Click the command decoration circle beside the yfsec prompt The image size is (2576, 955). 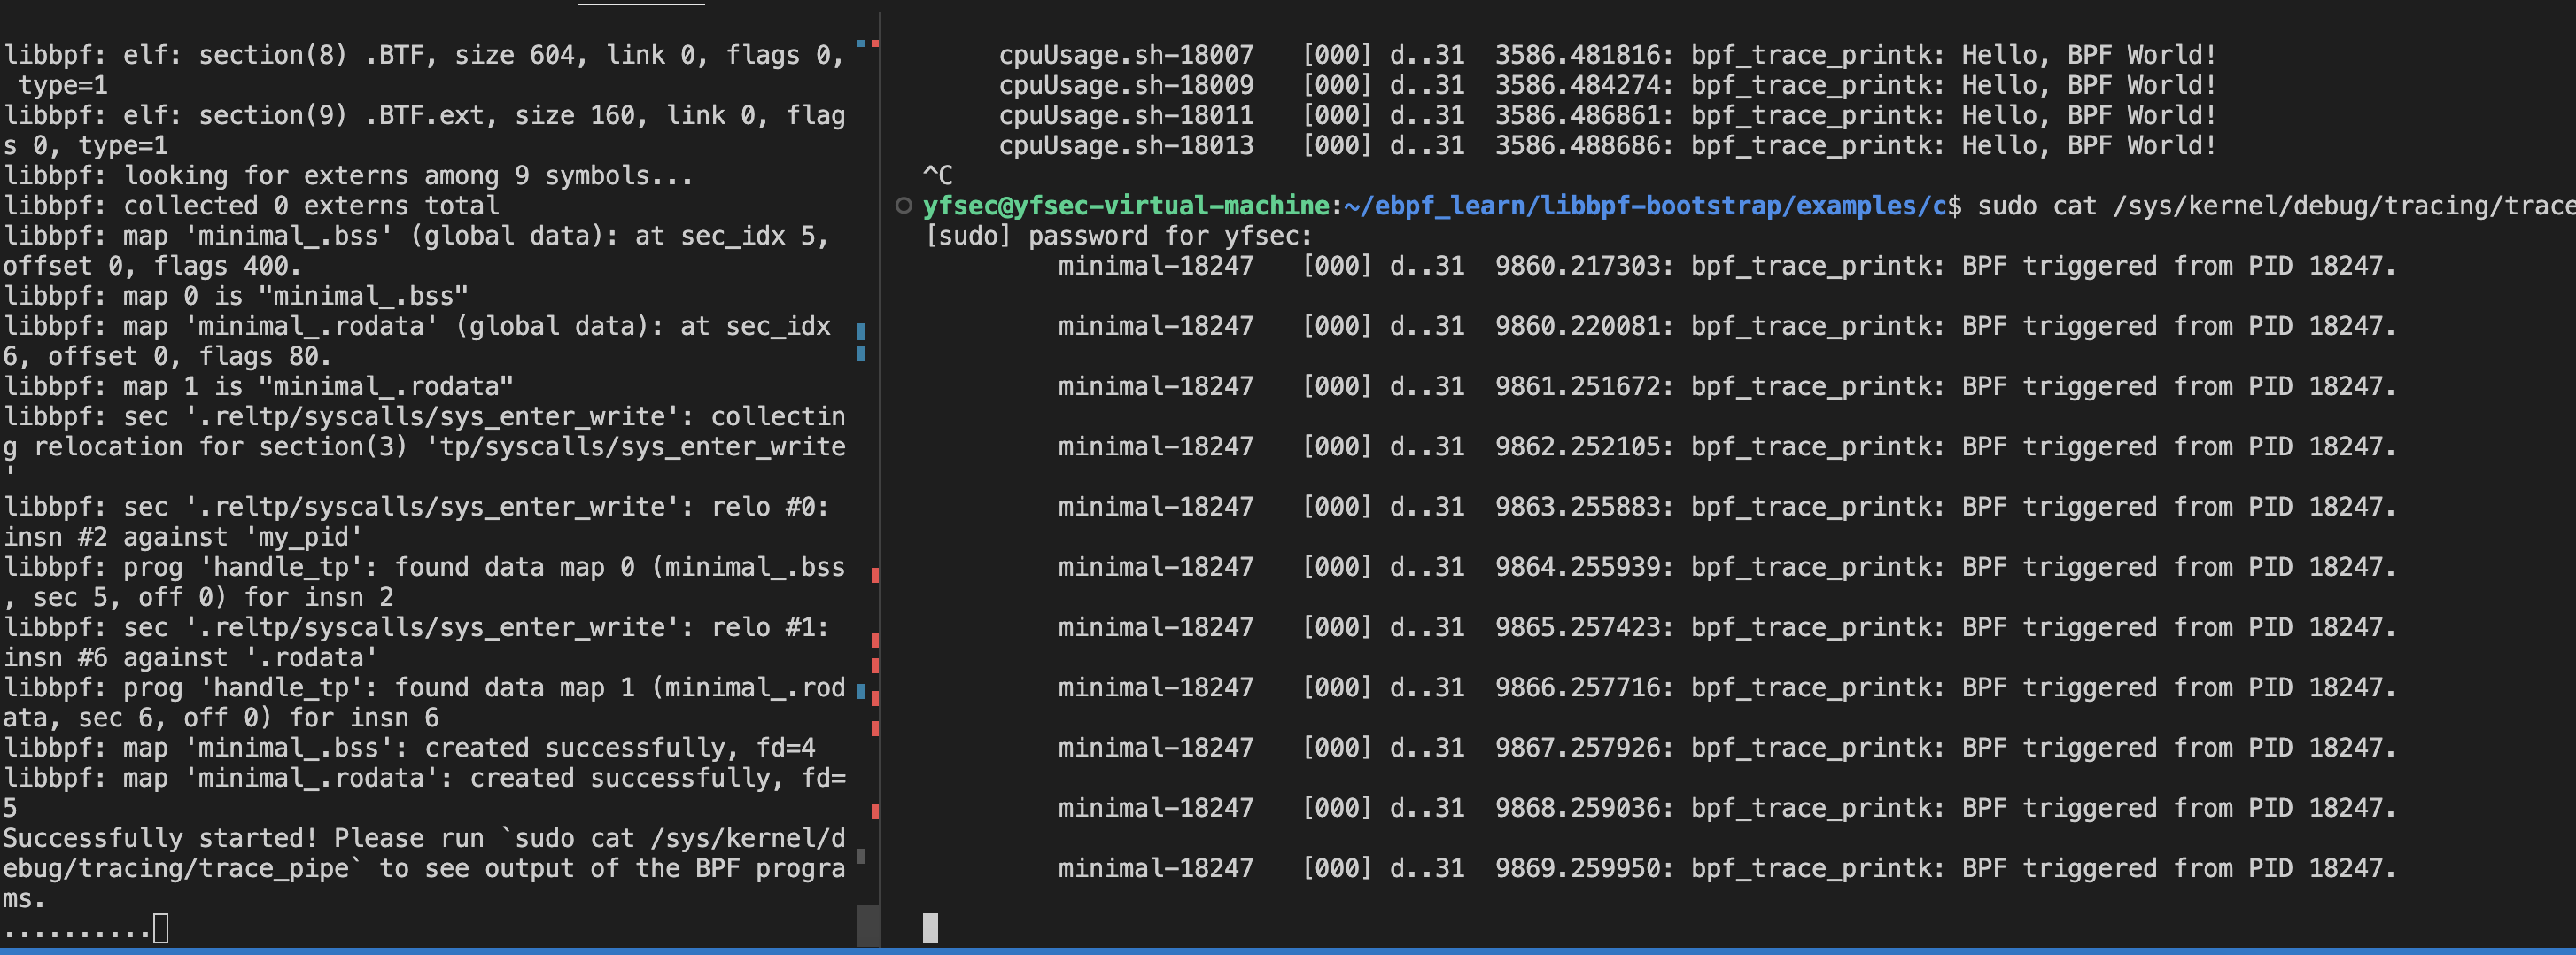pyautogui.click(x=903, y=206)
